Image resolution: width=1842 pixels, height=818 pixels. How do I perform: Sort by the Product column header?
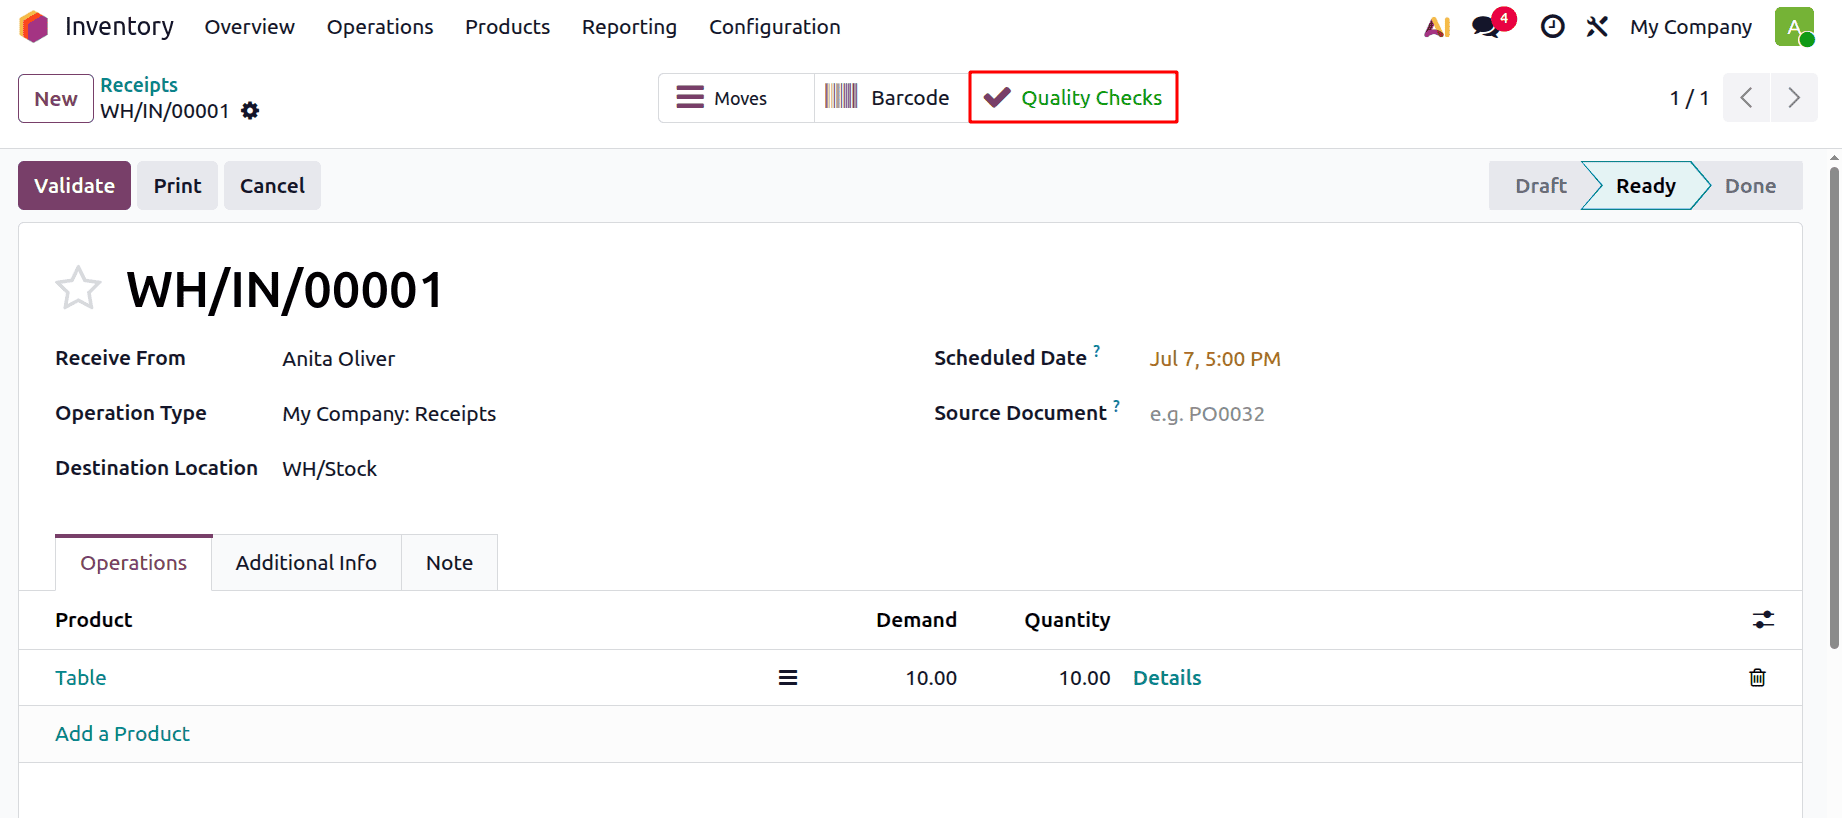coord(94,620)
